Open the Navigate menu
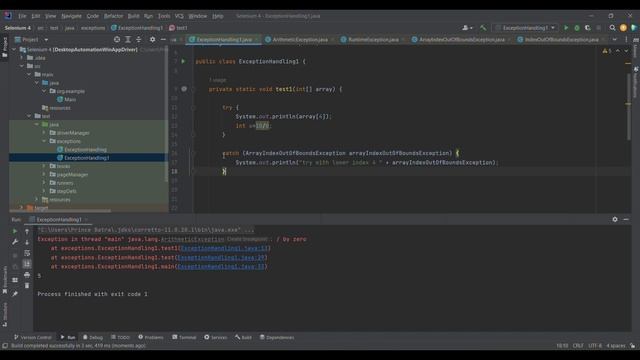Viewport: 640px width, 360px height. click(x=71, y=16)
